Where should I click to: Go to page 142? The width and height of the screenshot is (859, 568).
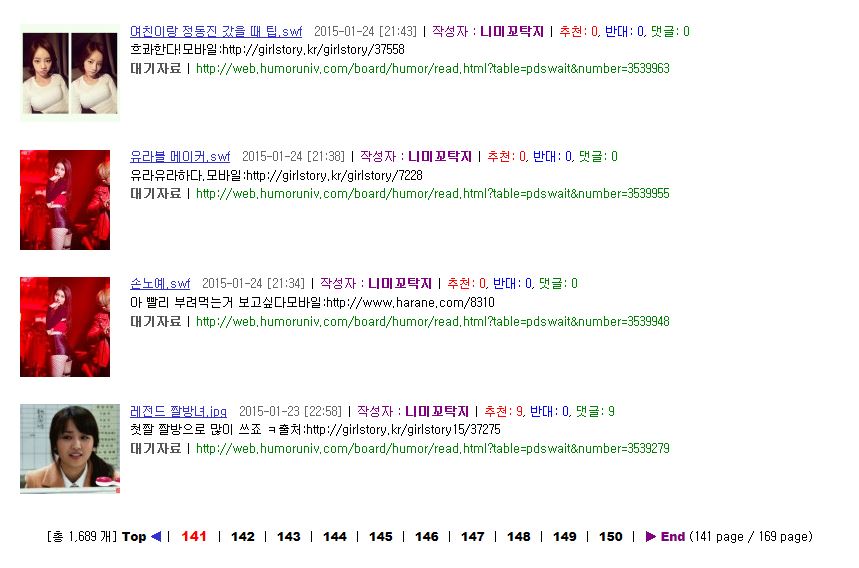(243, 537)
